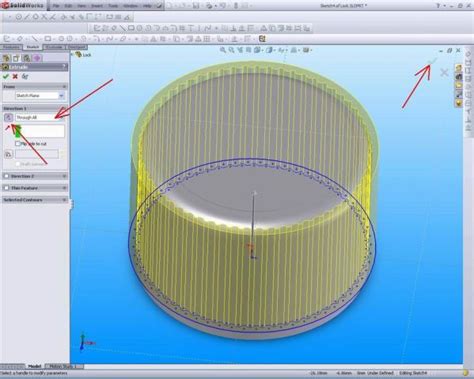Open the File menu
Screen dimensions: 474x379
point(56,6)
